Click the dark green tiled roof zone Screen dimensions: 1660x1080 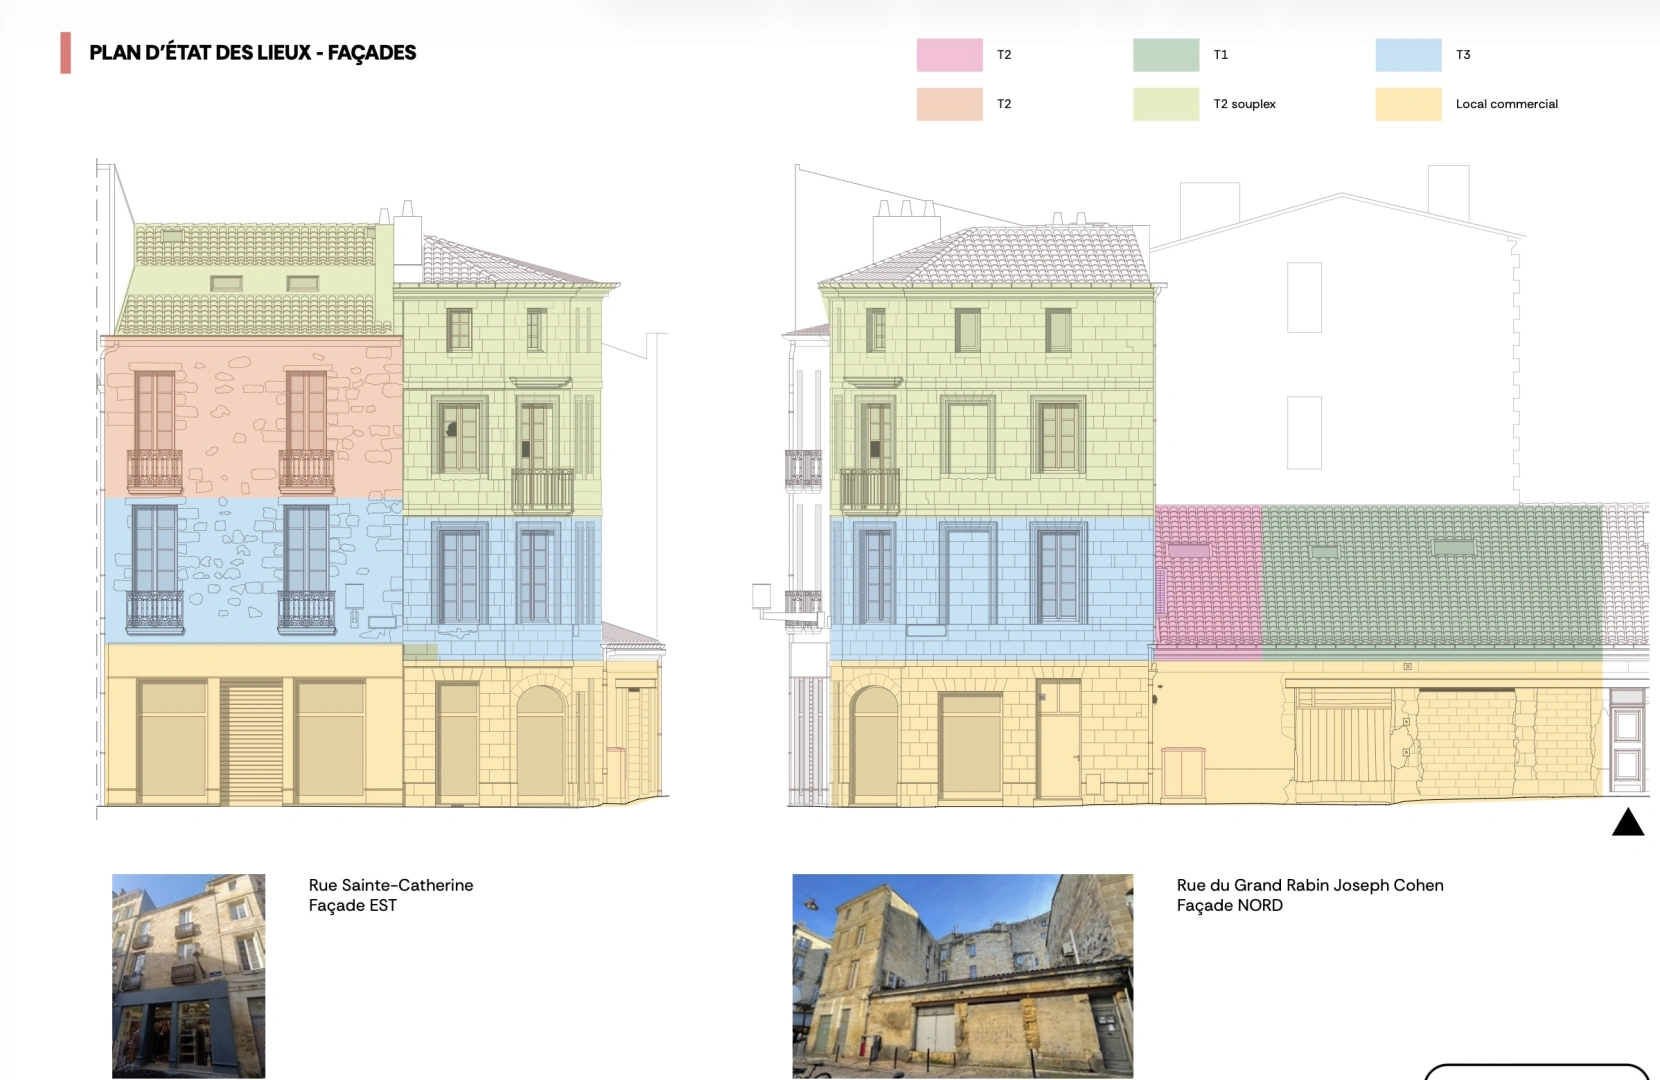[x=1432, y=582]
